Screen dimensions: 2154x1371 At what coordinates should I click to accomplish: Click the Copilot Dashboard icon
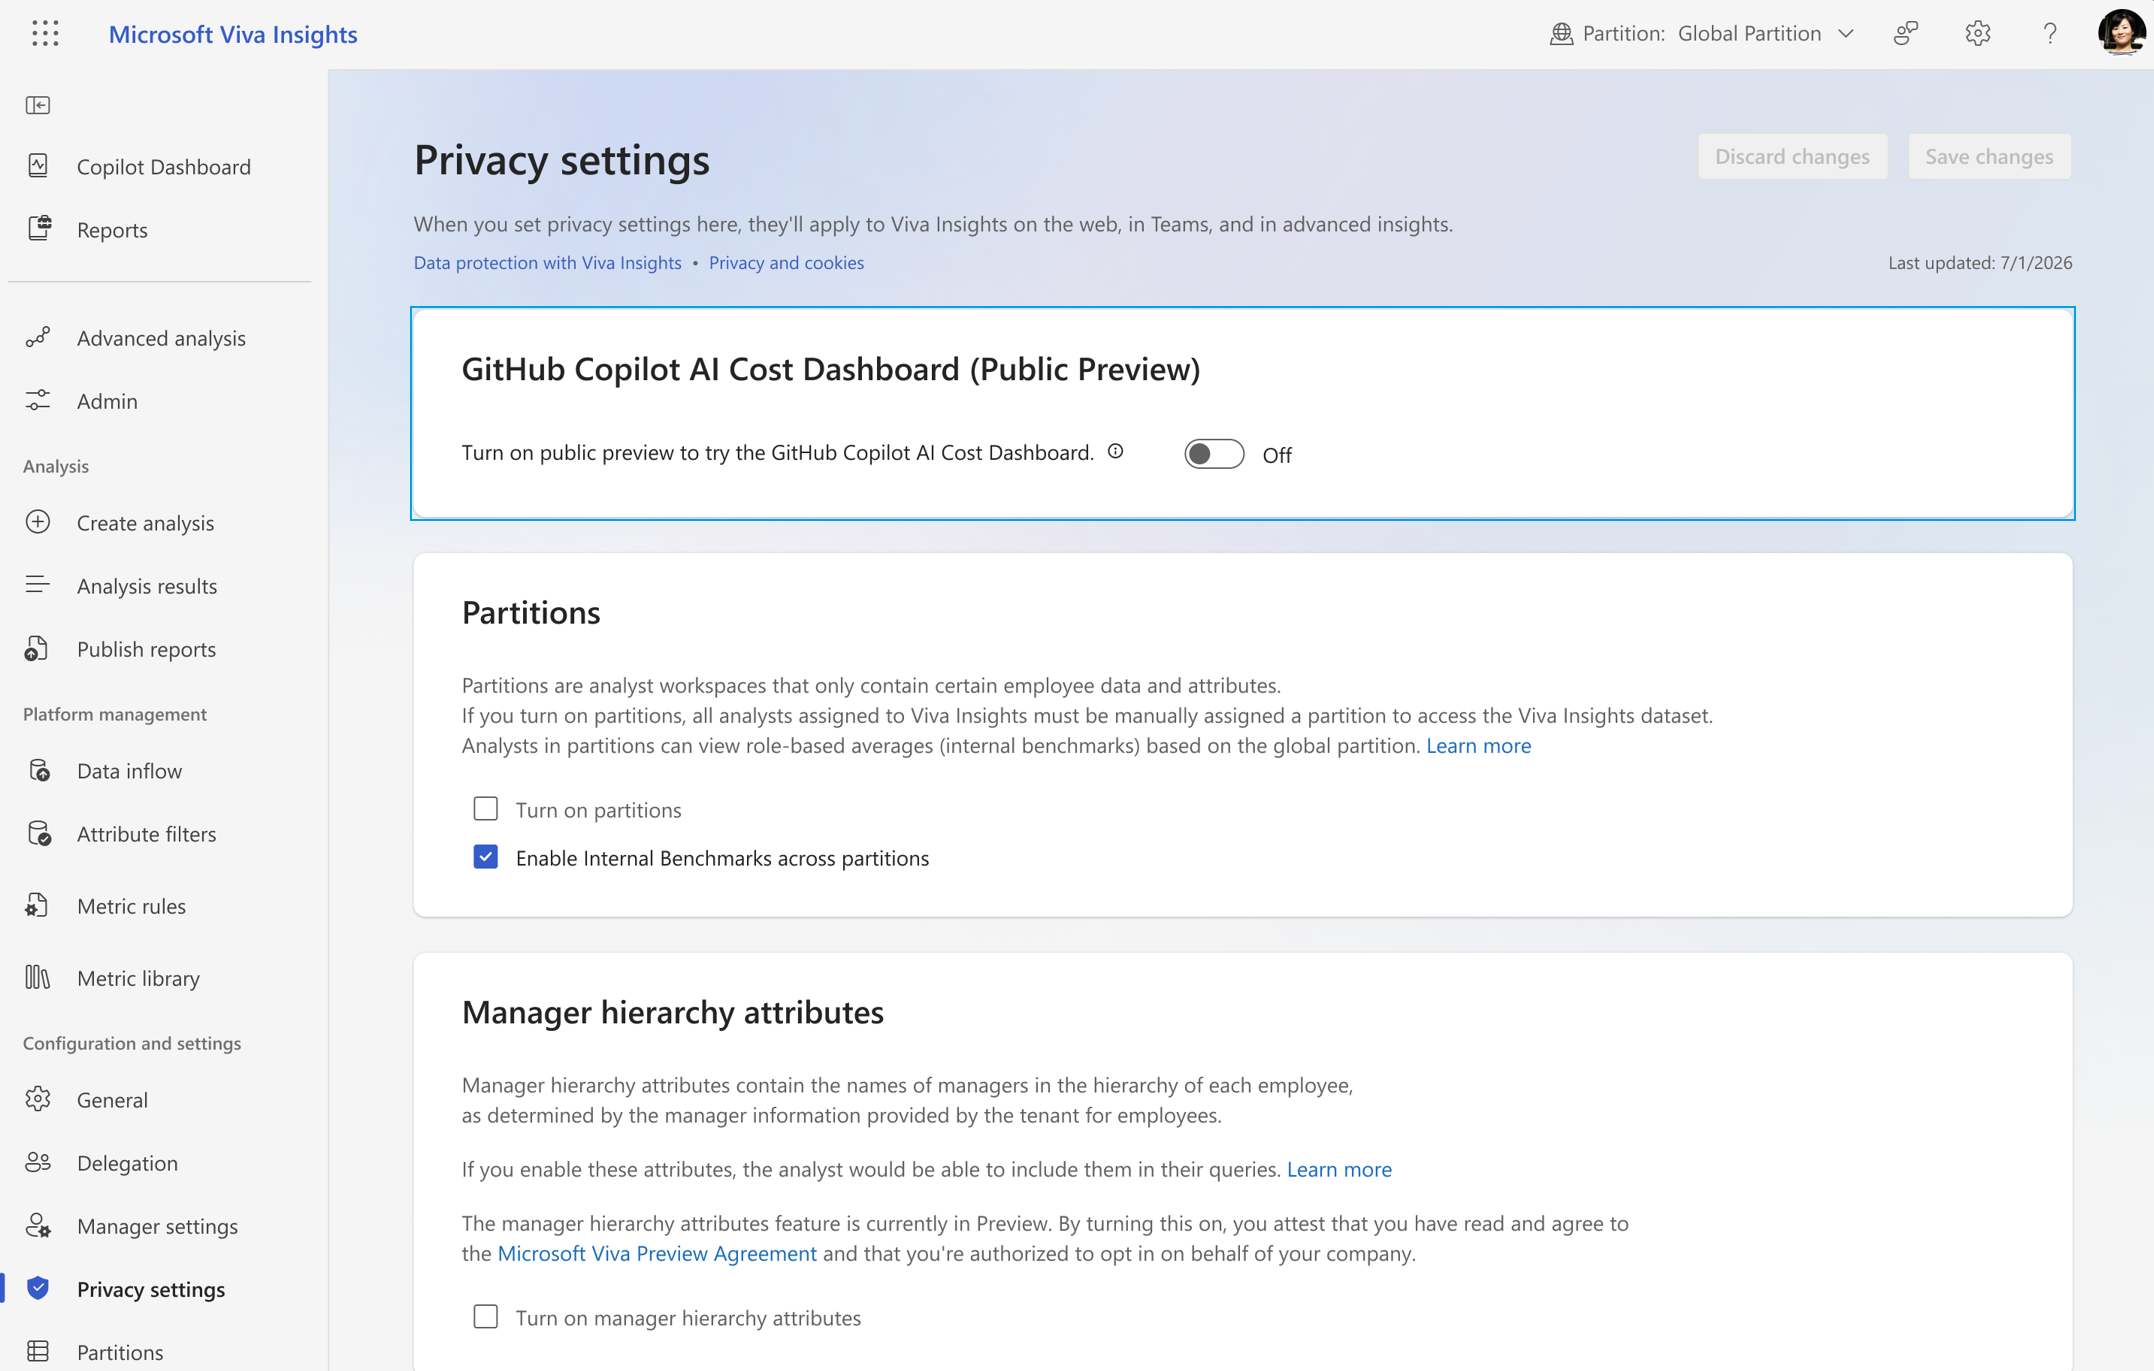coord(38,166)
